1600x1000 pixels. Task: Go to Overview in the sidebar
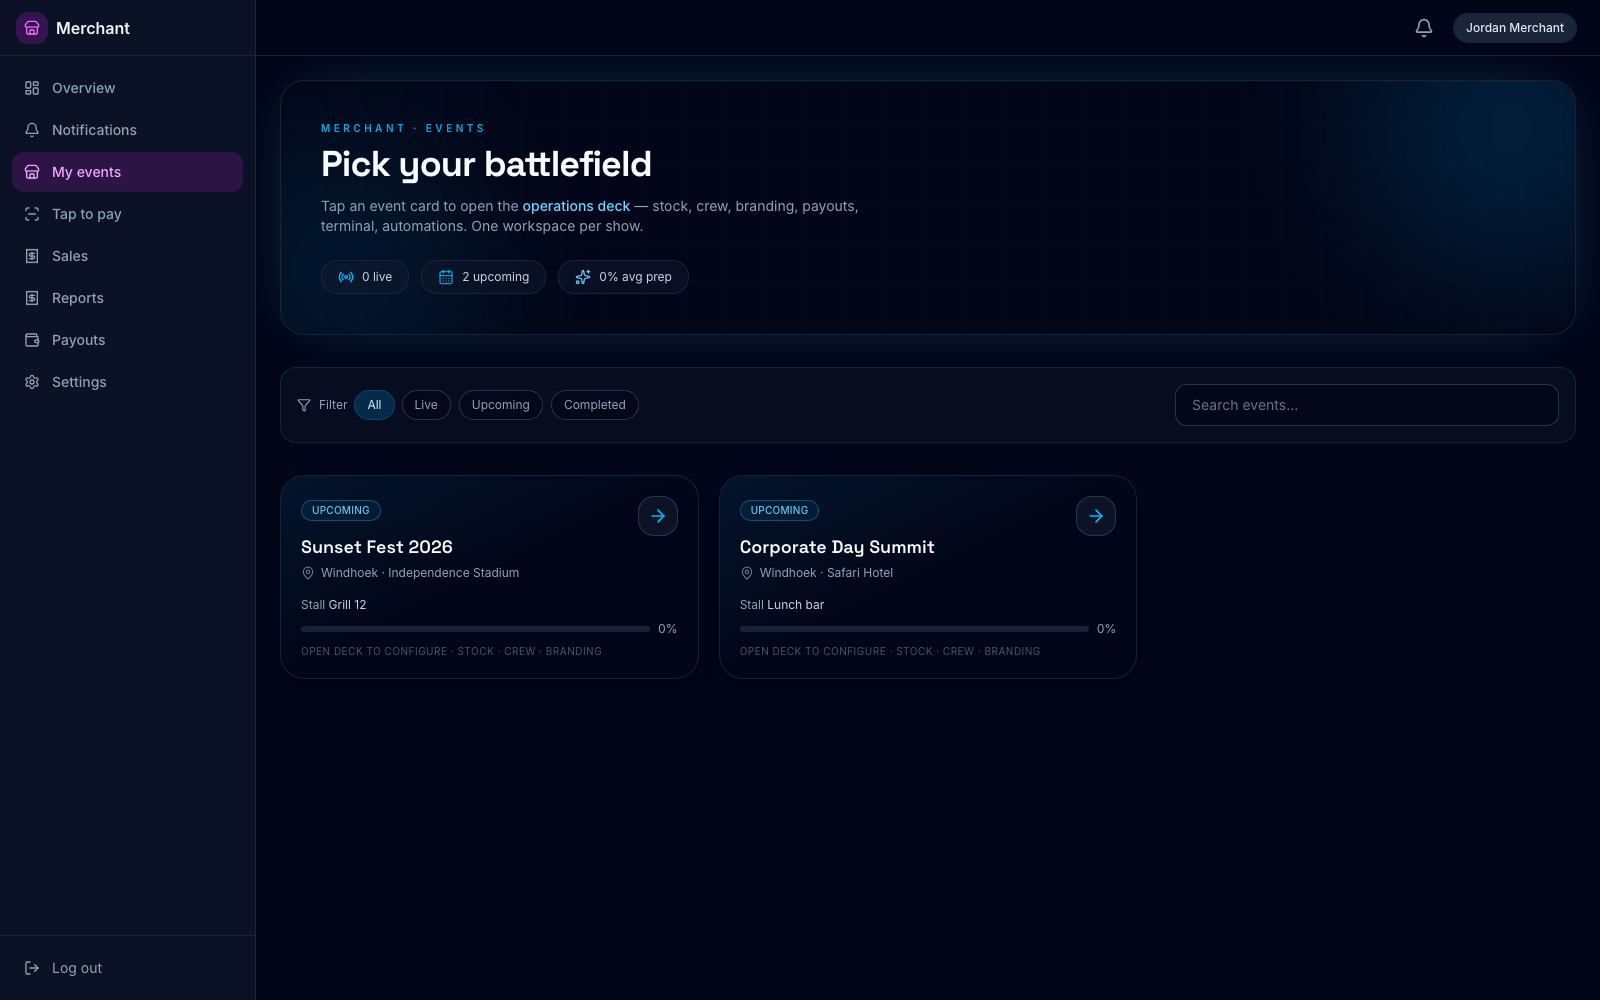click(x=127, y=88)
